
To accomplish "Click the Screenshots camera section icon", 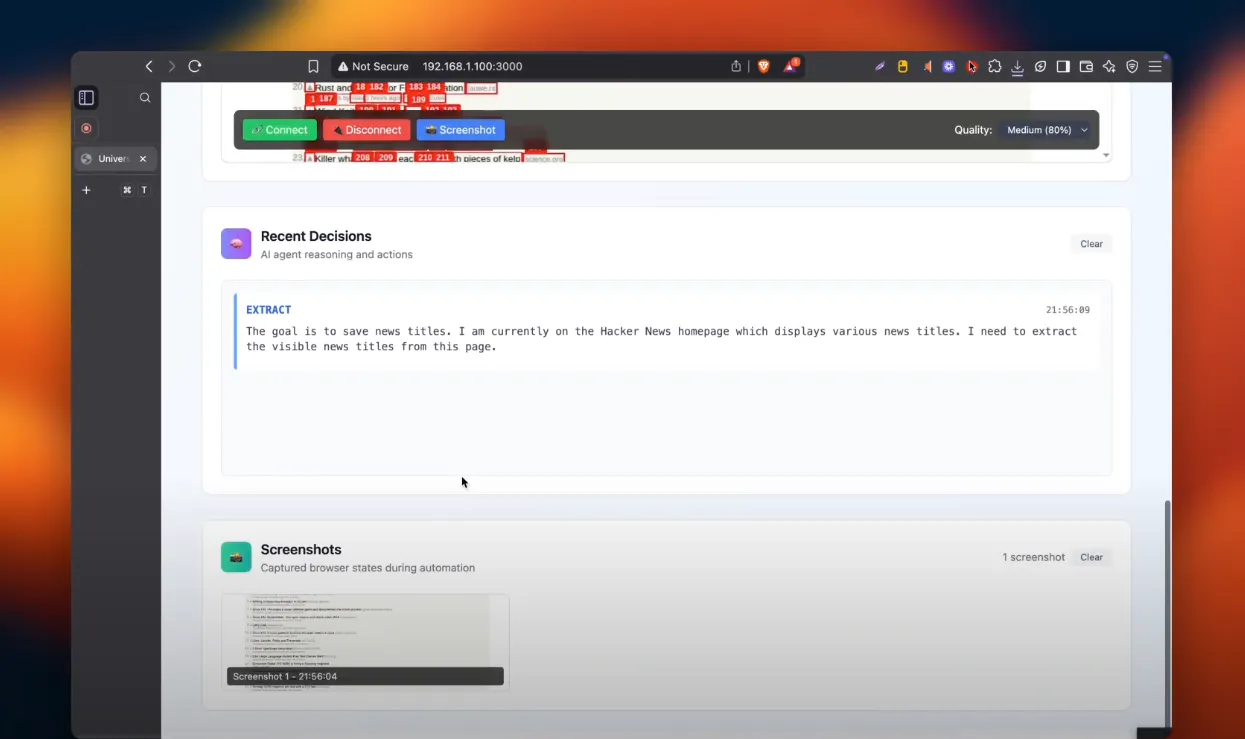I will [x=236, y=557].
